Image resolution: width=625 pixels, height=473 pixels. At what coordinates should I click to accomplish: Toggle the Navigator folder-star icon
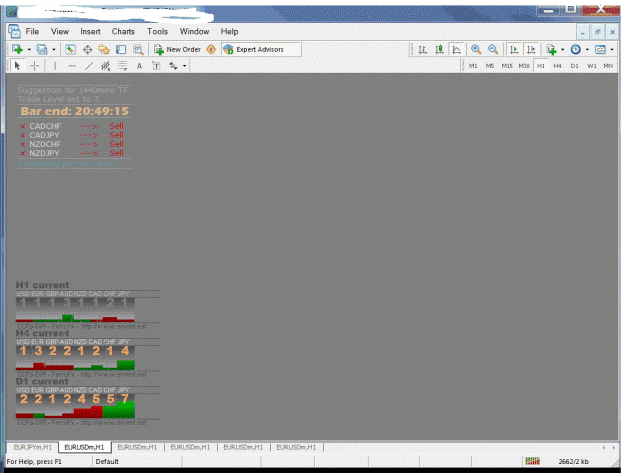pos(104,49)
